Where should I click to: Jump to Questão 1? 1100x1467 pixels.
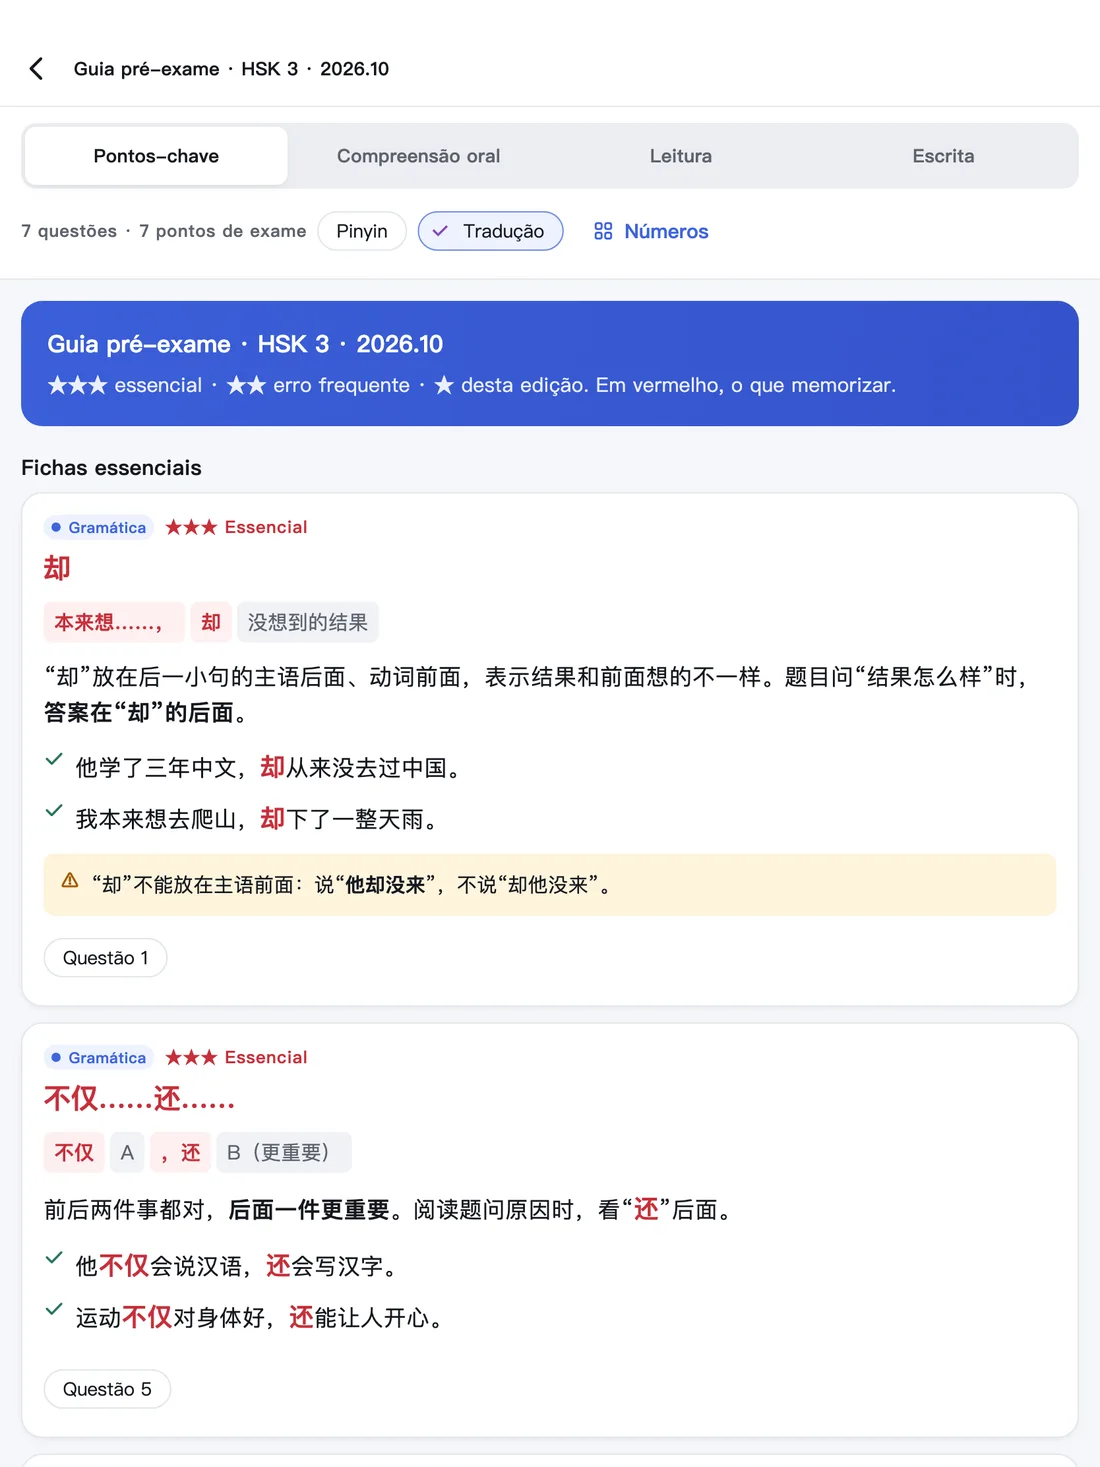pyautogui.click(x=105, y=958)
